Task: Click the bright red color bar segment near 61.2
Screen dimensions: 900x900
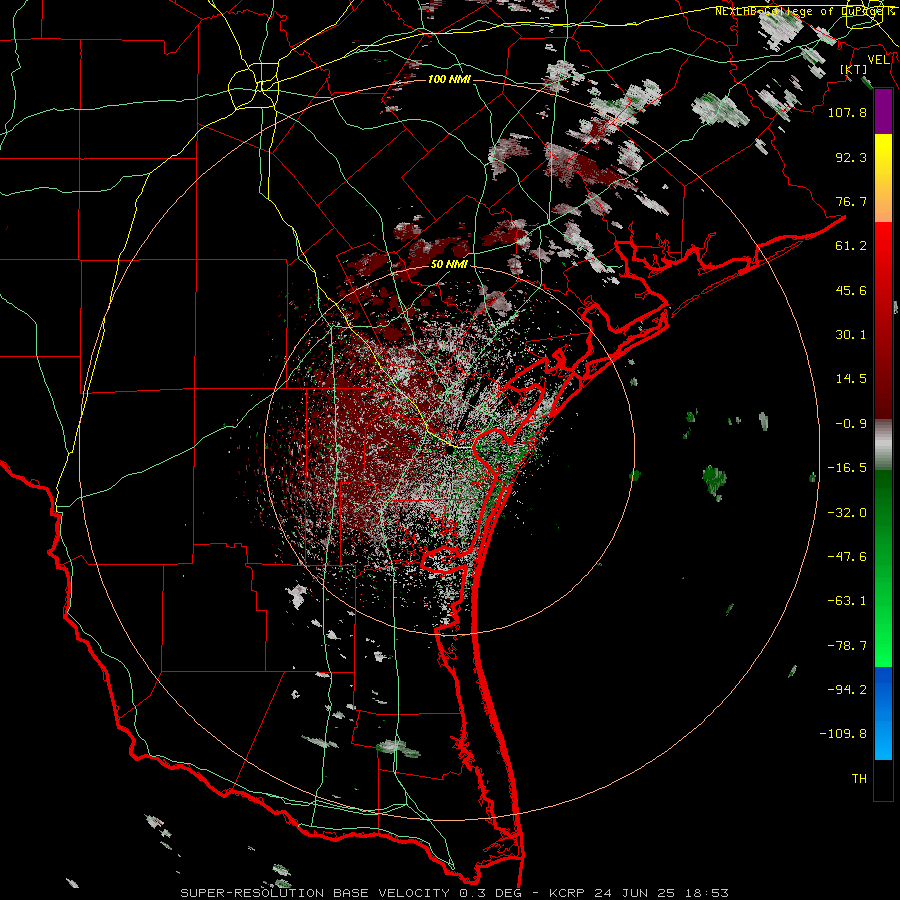Action: (x=883, y=245)
